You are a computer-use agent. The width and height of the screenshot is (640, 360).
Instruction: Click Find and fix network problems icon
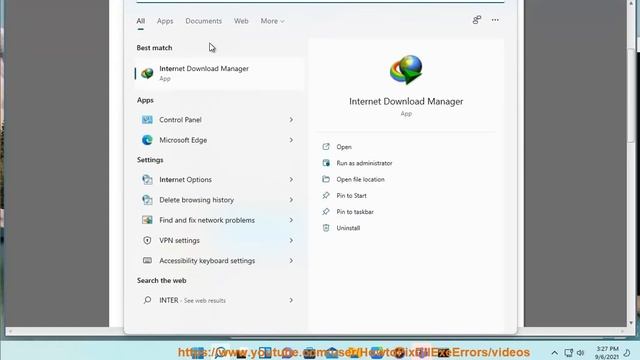click(147, 220)
